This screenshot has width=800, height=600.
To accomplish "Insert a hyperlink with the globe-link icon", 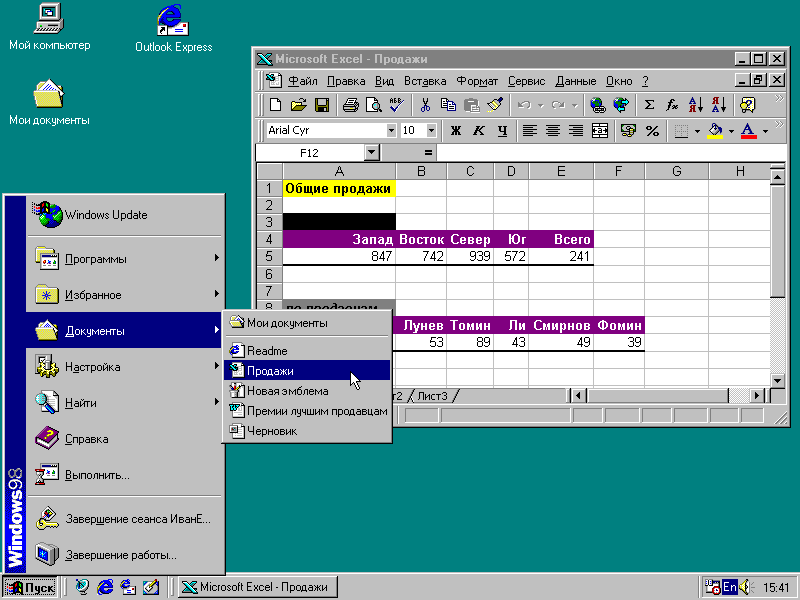I will point(597,105).
